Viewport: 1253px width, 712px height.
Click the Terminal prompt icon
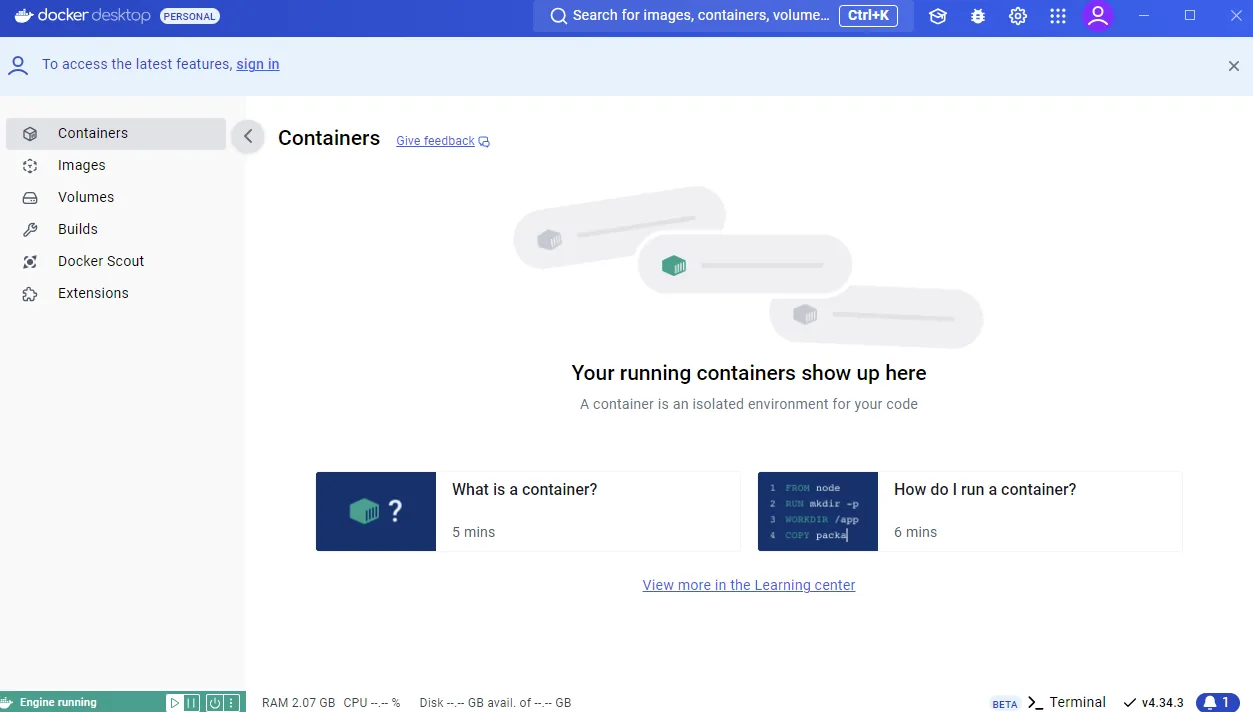(1036, 702)
